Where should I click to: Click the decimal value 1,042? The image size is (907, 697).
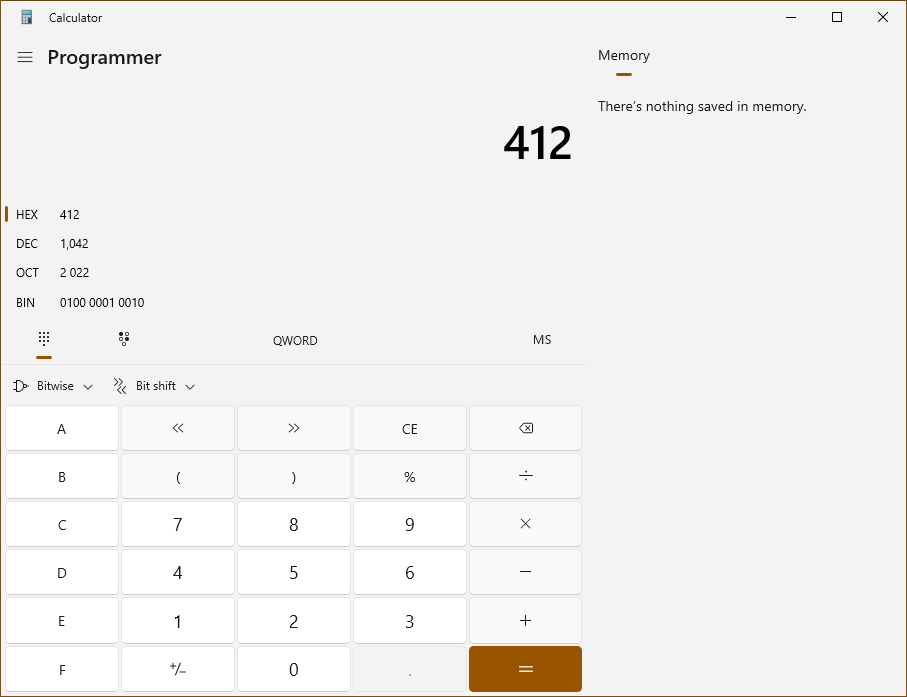tap(74, 244)
